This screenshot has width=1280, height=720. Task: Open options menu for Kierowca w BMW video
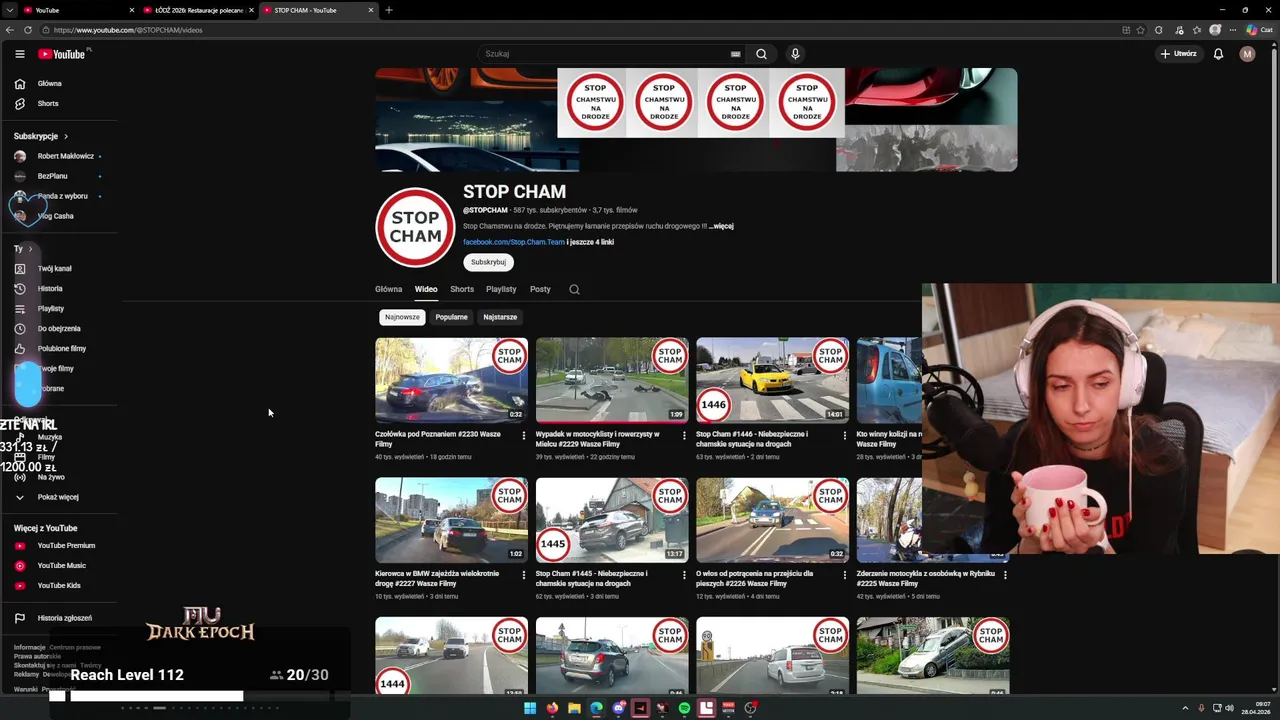pyautogui.click(x=524, y=575)
